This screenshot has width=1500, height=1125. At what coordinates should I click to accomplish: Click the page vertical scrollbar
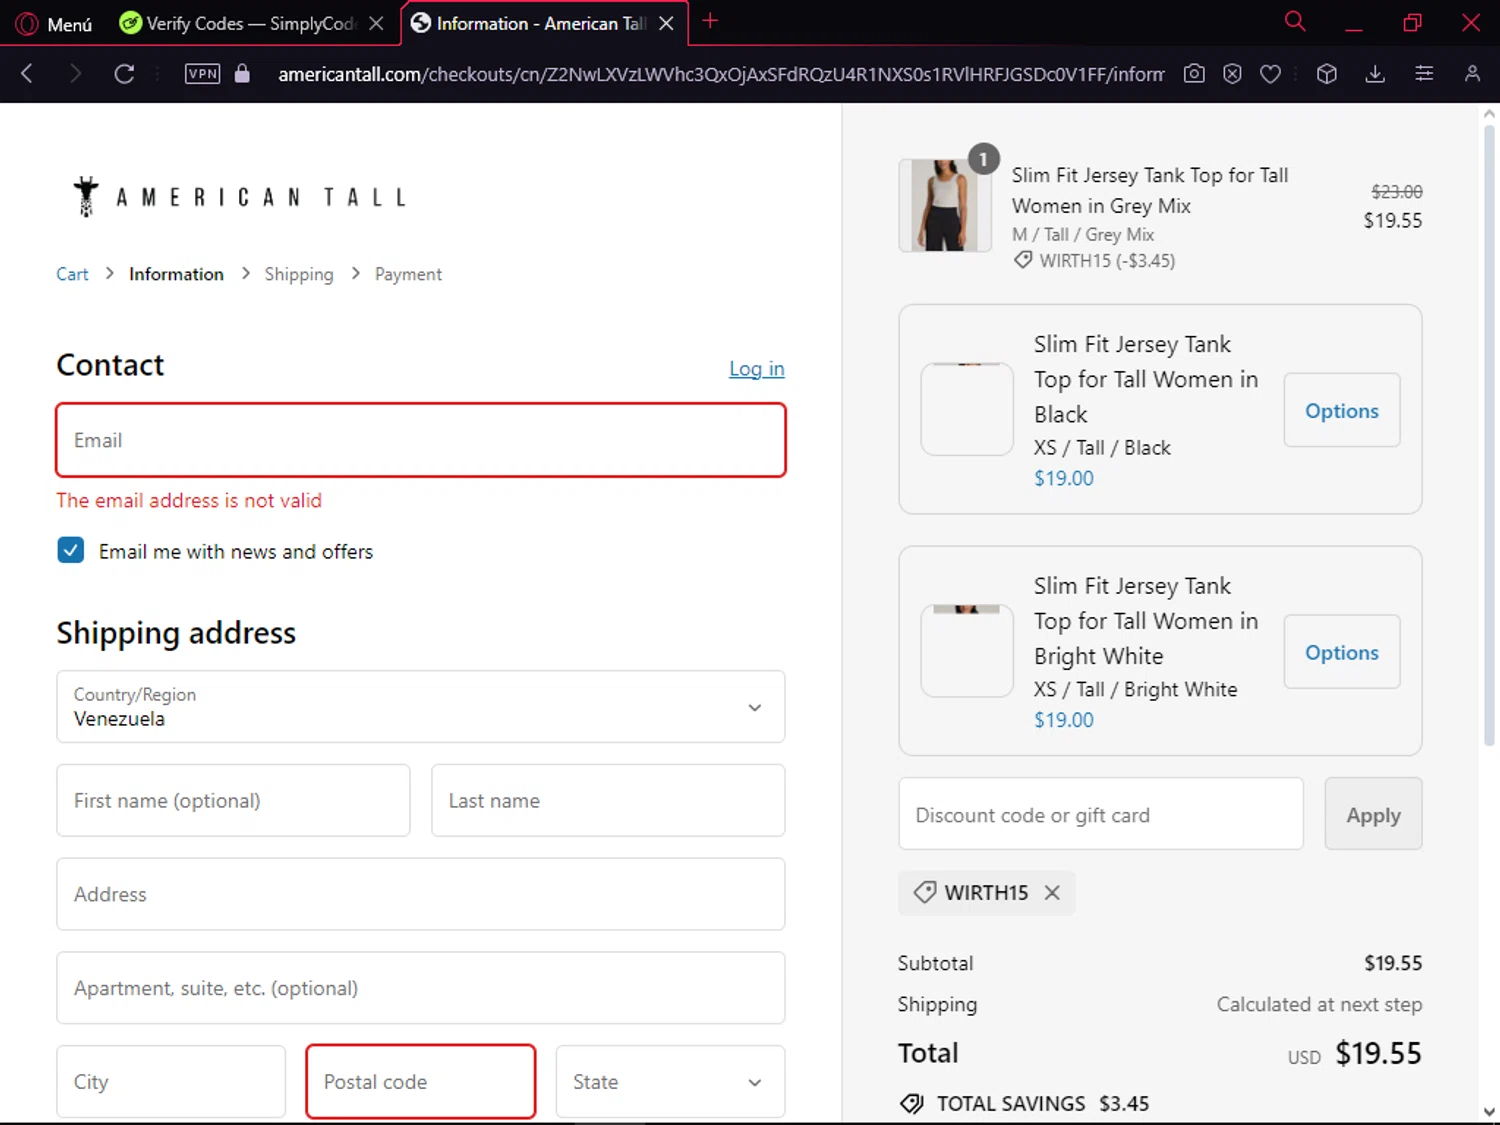tap(1489, 435)
